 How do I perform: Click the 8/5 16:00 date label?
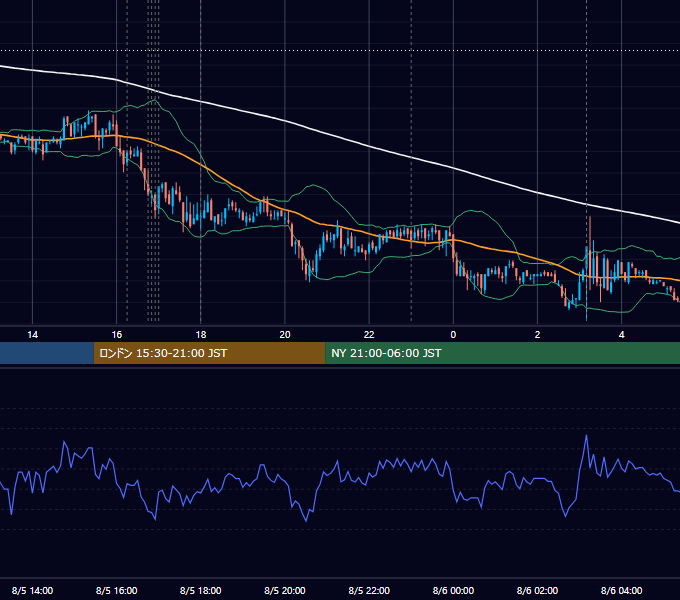pyautogui.click(x=117, y=590)
